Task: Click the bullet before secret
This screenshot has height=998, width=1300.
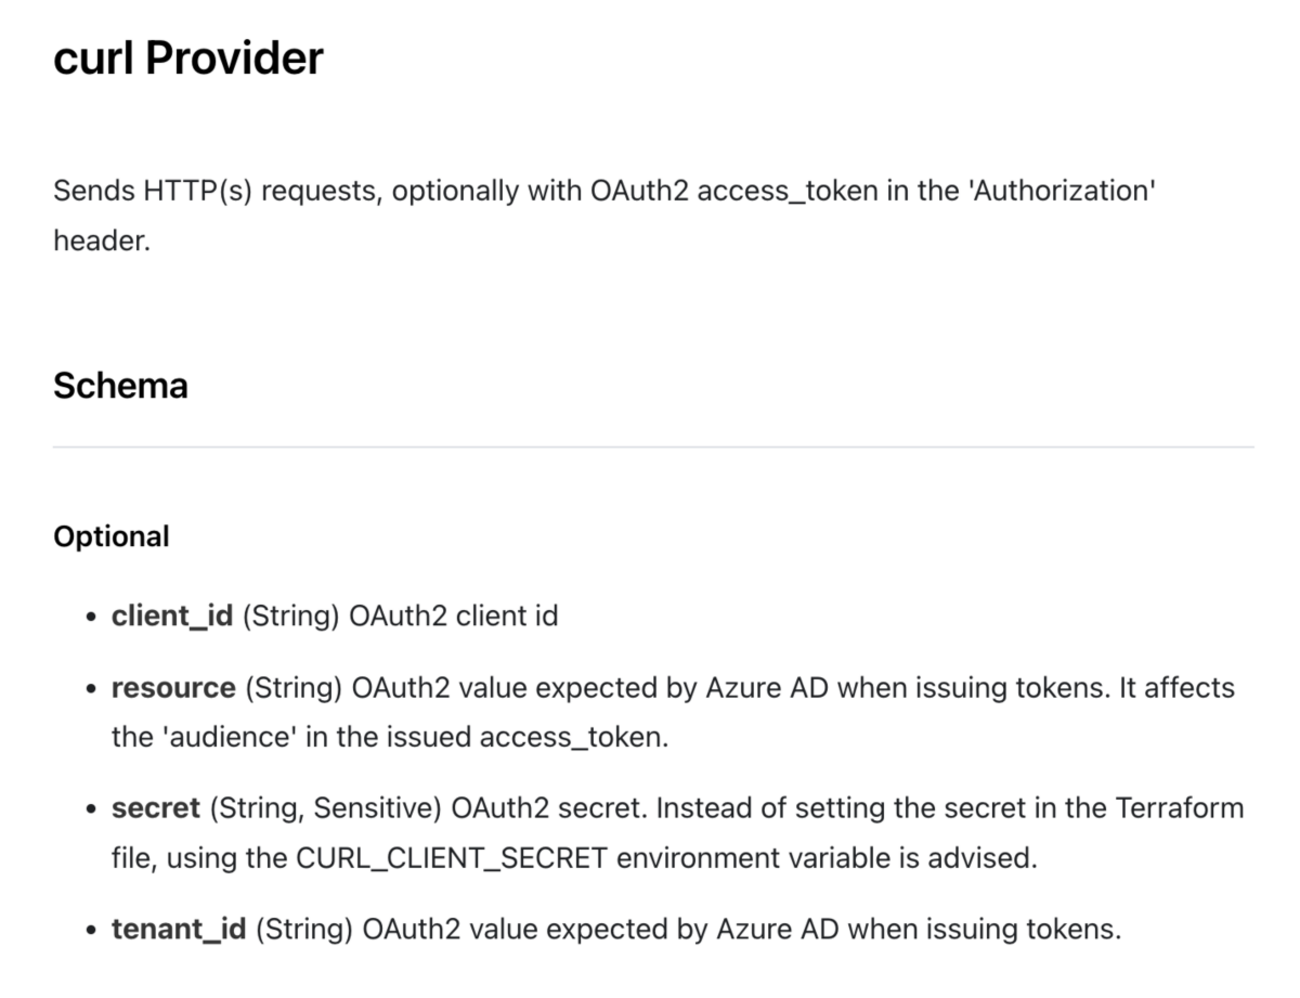Action: pos(91,810)
